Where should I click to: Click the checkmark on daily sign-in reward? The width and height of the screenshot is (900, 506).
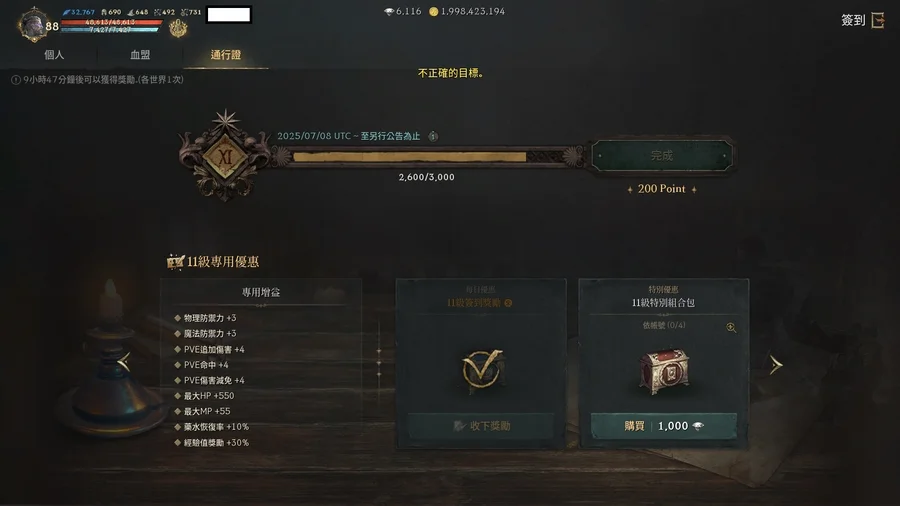coord(482,369)
